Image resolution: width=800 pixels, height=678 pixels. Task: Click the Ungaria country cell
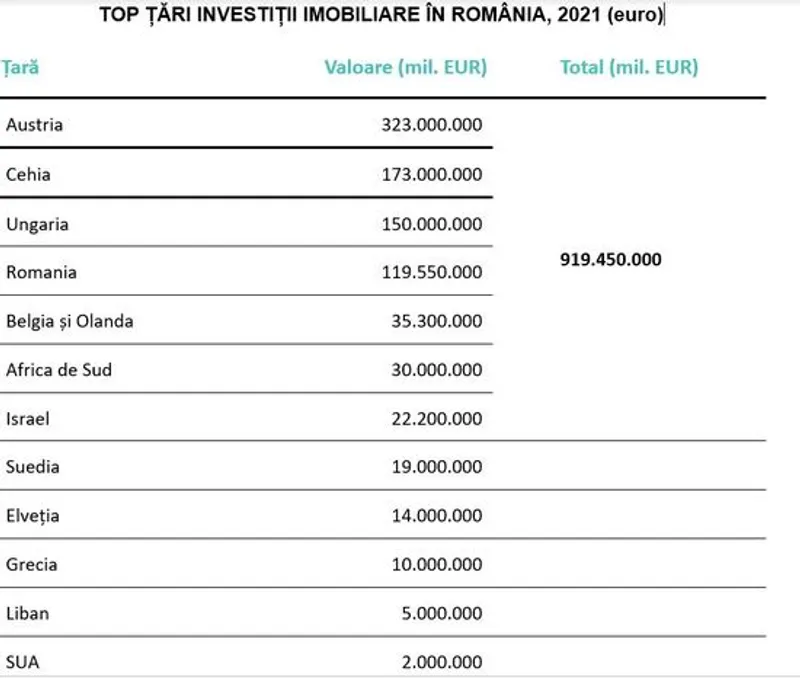[37, 224]
